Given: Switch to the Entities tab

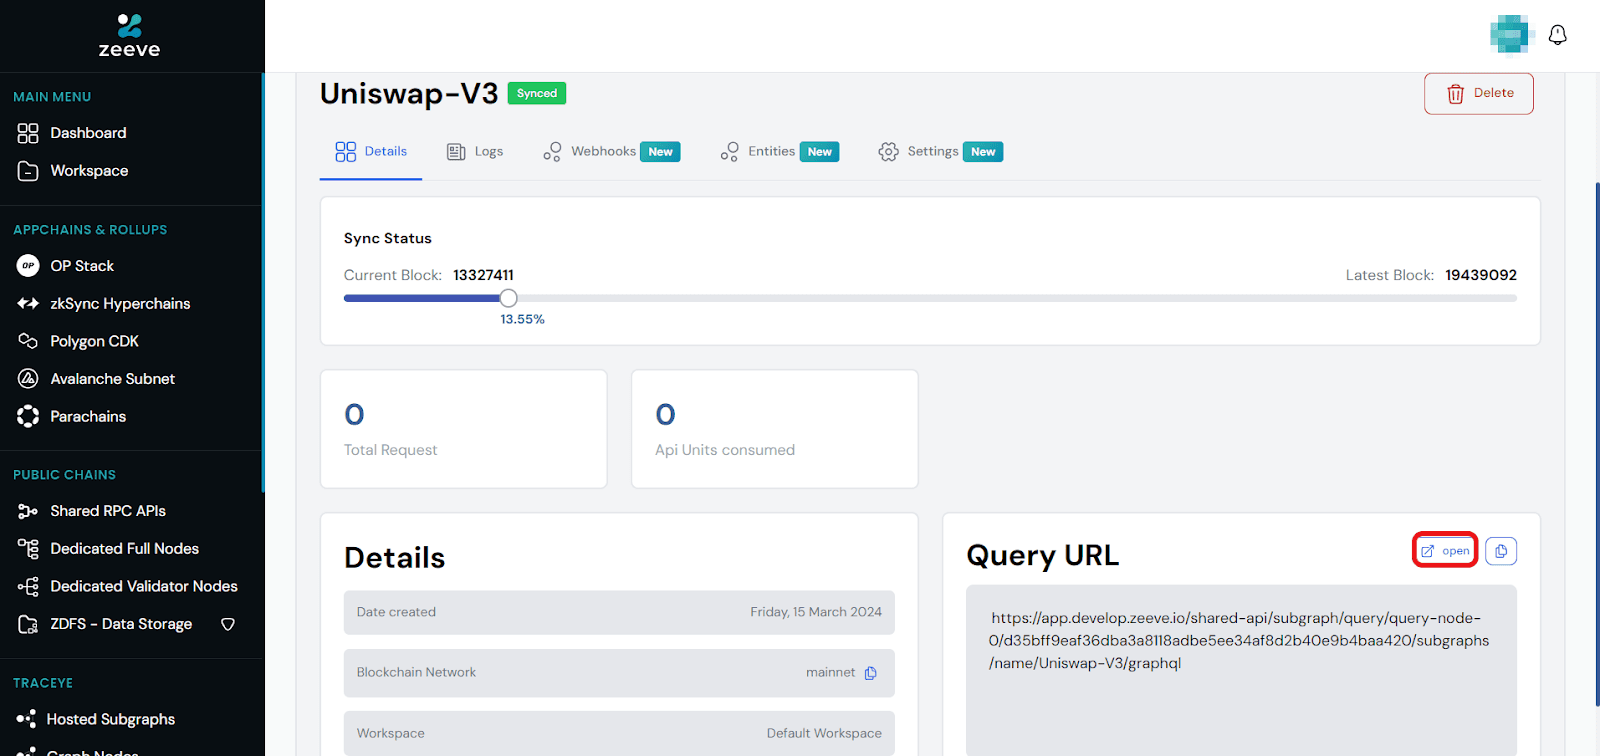Looking at the screenshot, I should point(779,152).
